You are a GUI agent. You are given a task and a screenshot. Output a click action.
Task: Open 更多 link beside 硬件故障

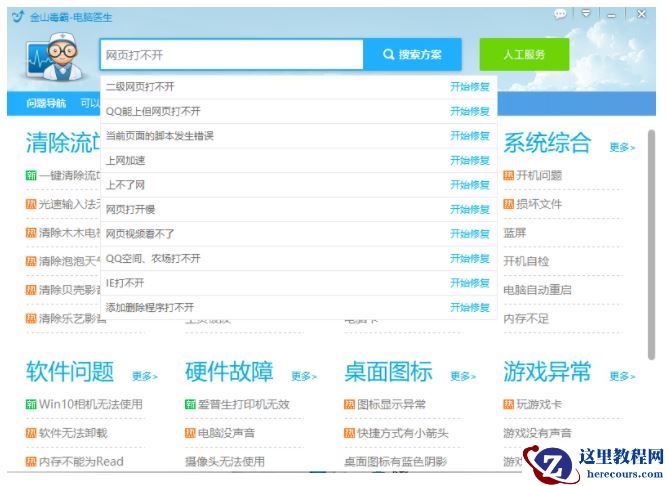point(304,376)
